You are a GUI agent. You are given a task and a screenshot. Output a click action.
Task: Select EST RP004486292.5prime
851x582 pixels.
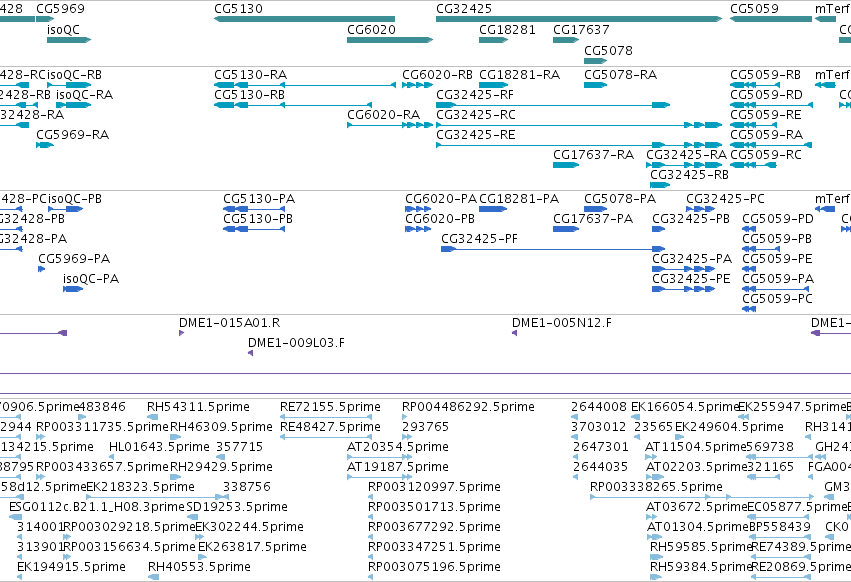tap(404, 417)
